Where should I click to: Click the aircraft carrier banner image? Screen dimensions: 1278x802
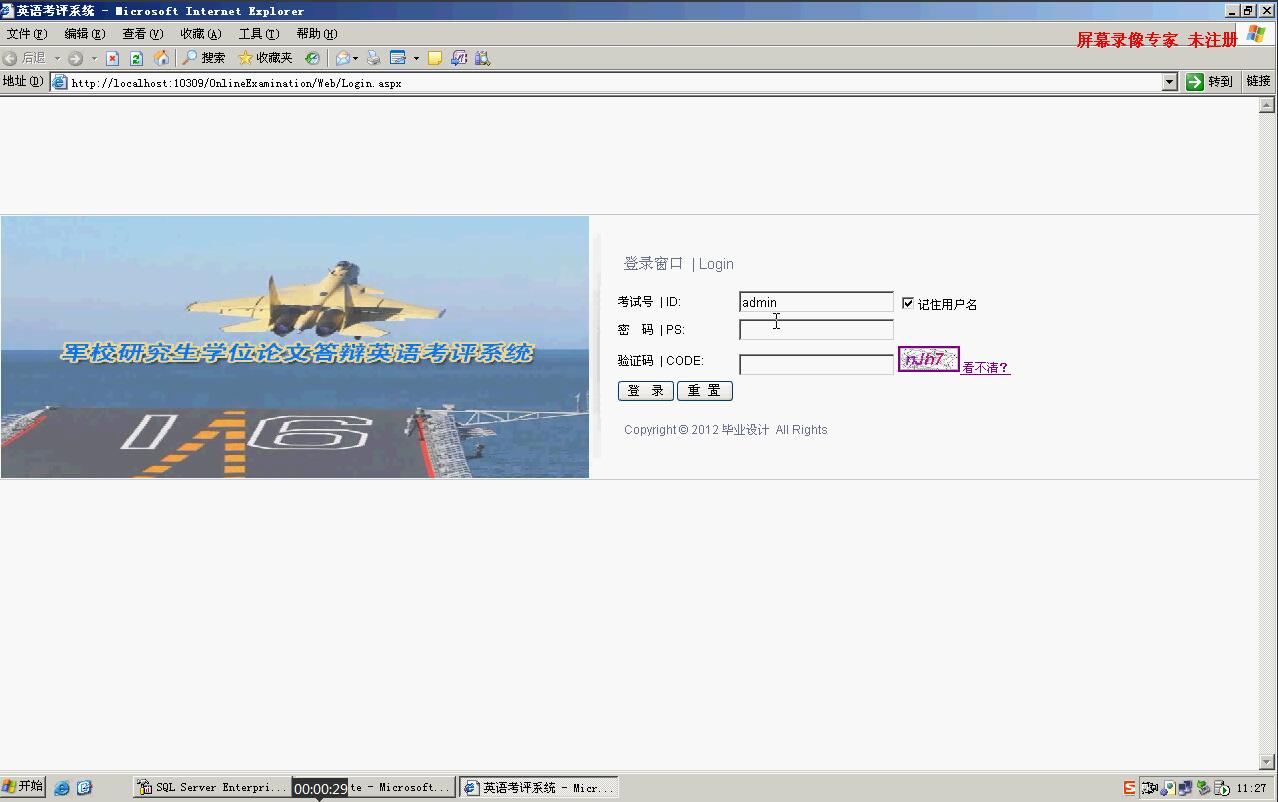(x=295, y=347)
